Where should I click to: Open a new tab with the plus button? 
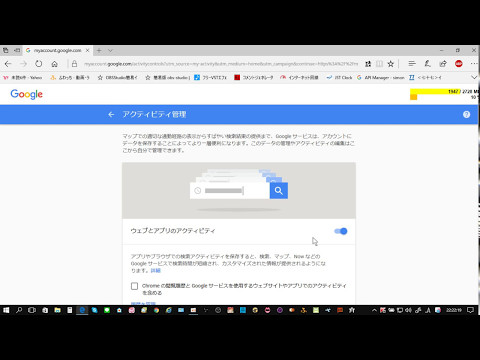click(99, 50)
